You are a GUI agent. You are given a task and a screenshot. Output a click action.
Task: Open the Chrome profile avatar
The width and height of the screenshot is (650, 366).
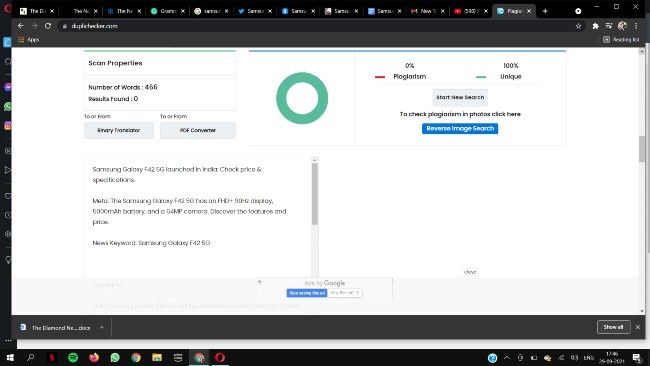coord(622,26)
